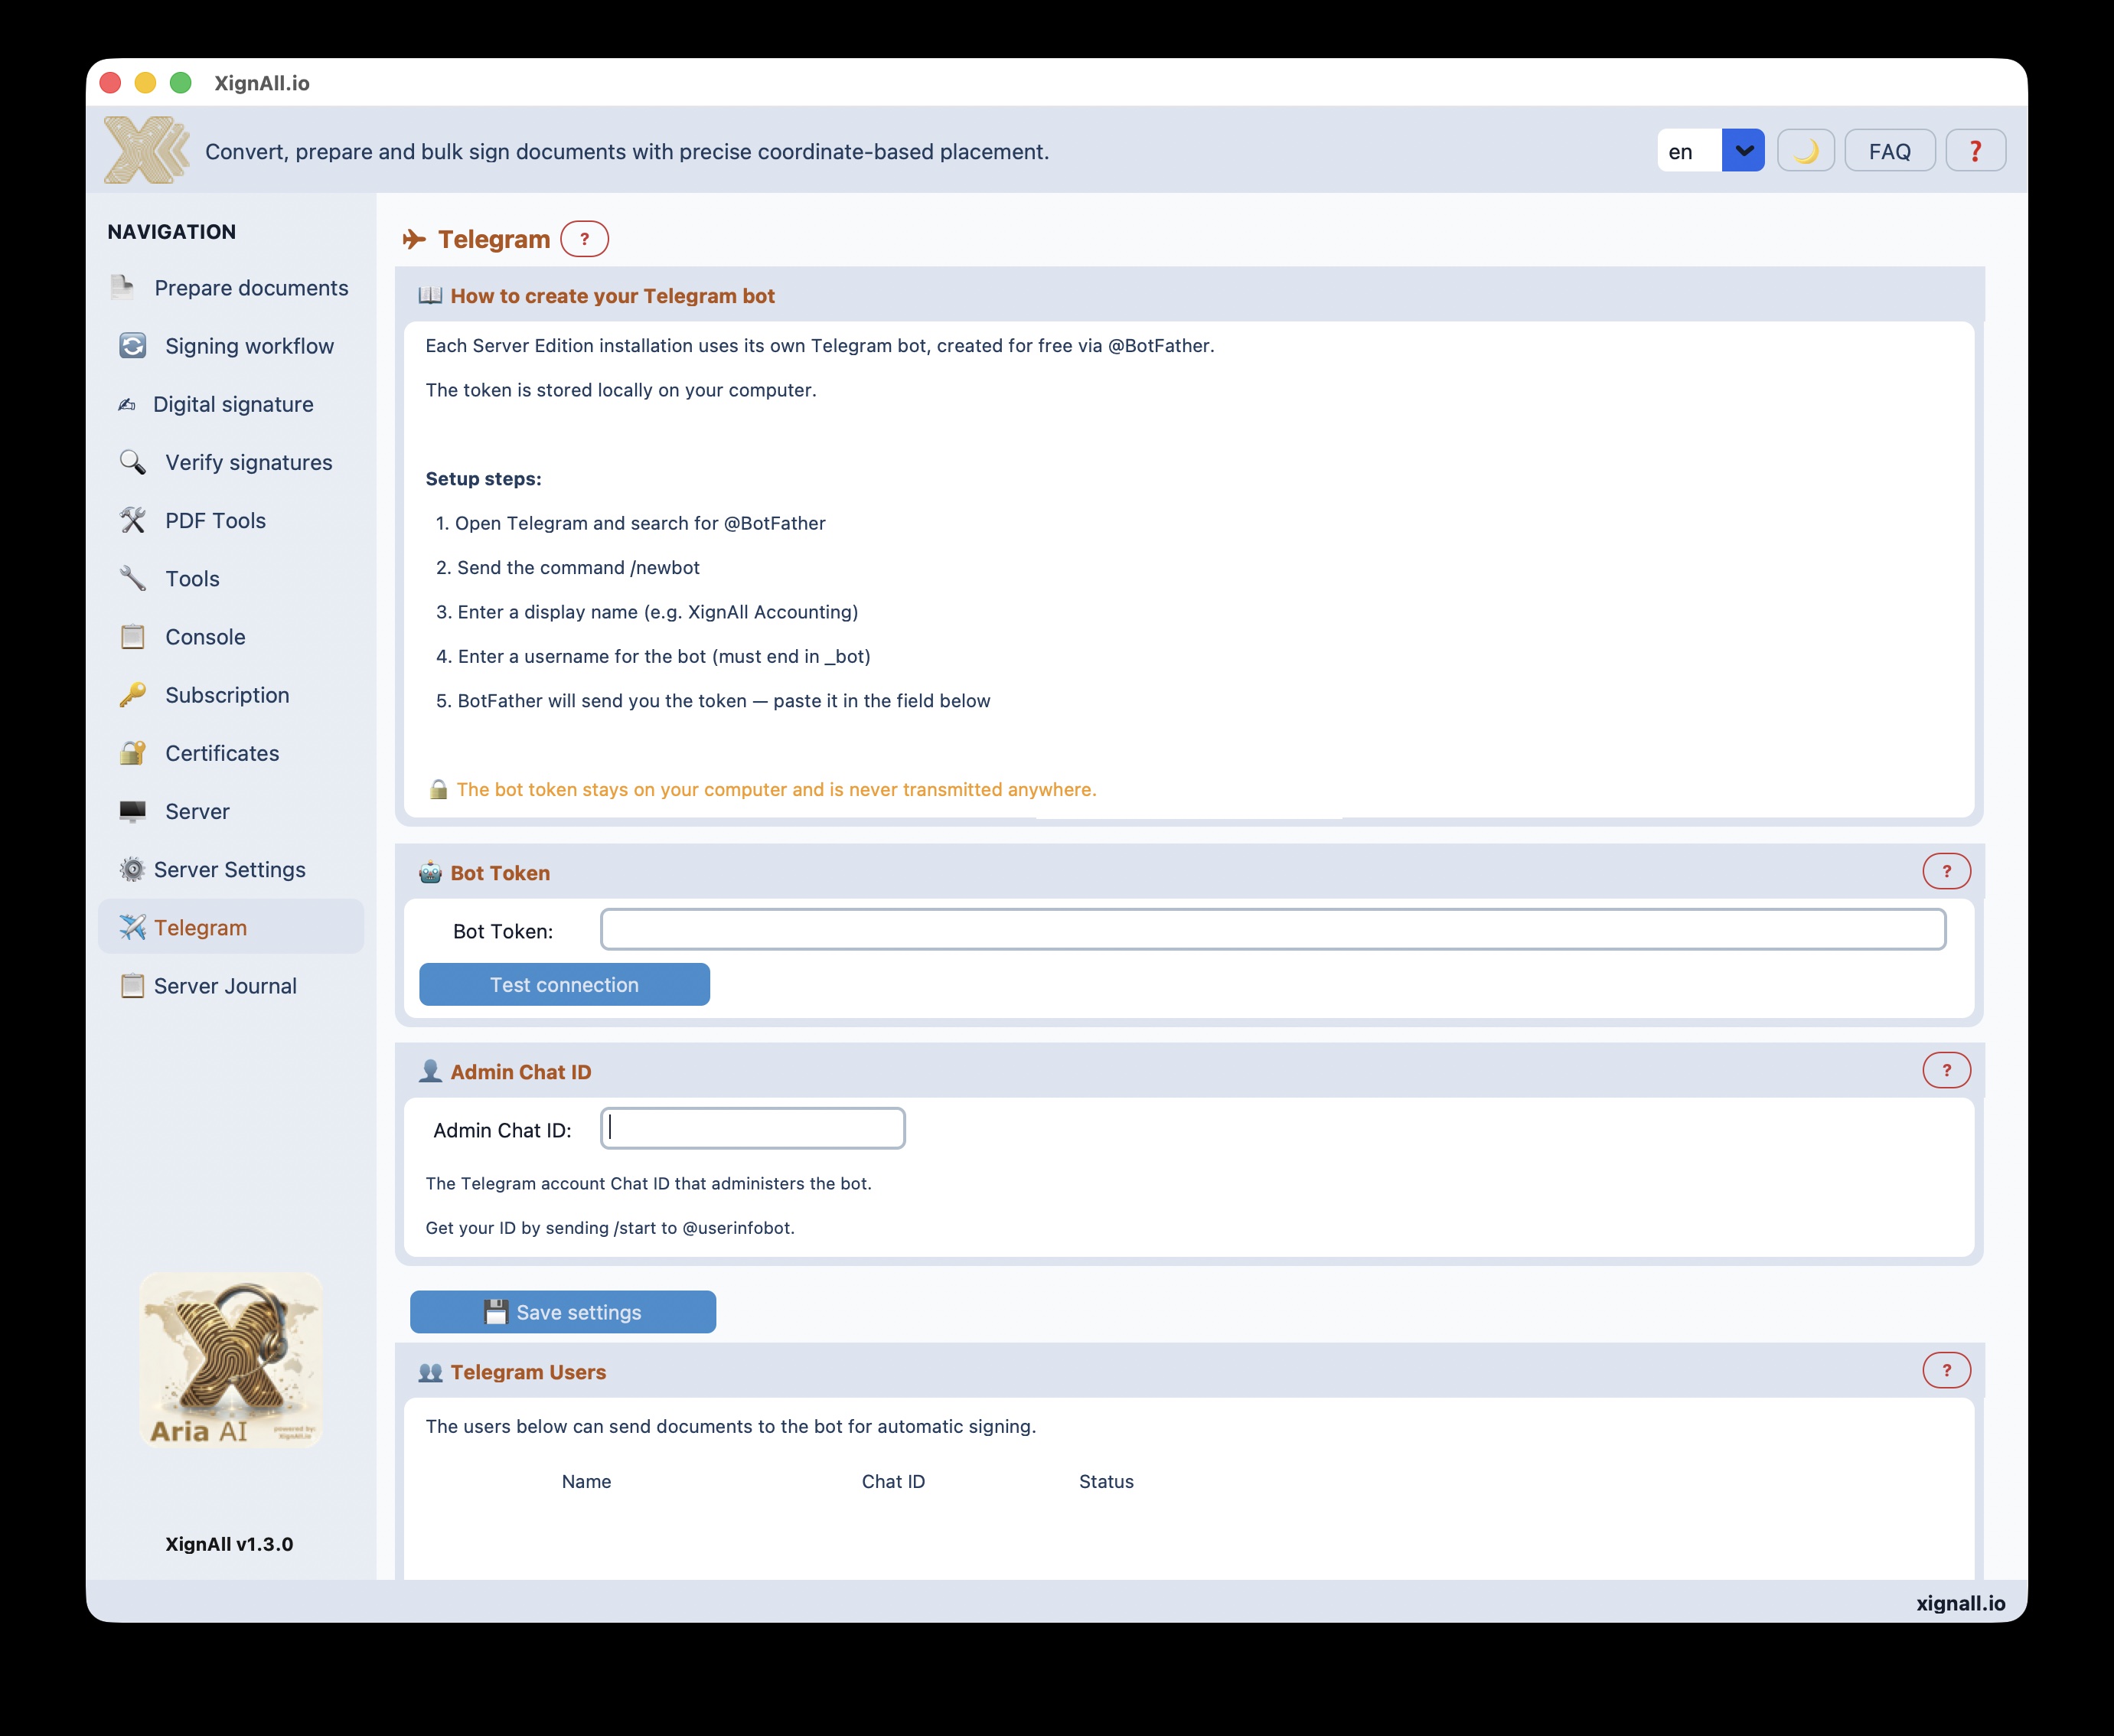2114x1736 pixels.
Task: Click the Chat ID column header
Action: pos(894,1482)
